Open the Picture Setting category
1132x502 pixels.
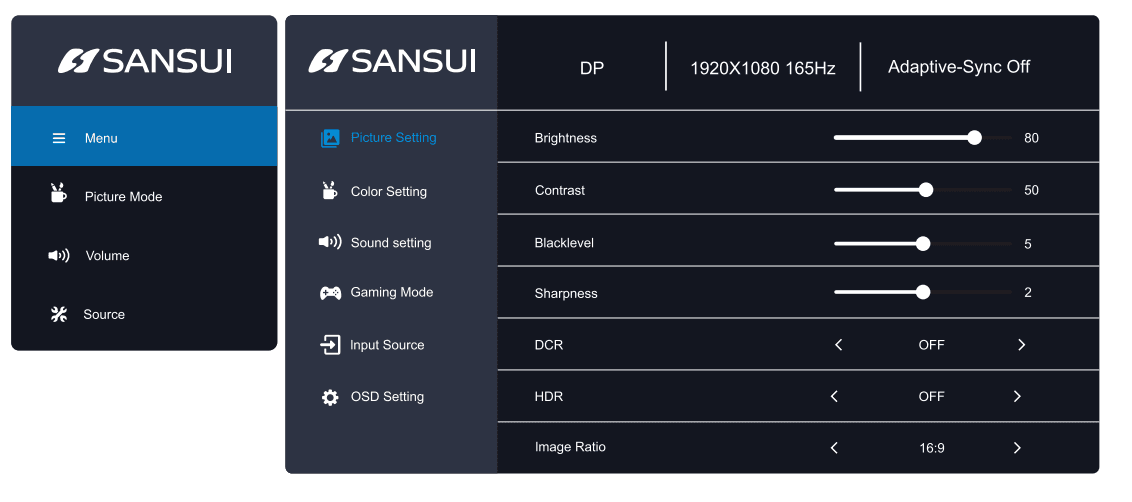pyautogui.click(x=391, y=137)
